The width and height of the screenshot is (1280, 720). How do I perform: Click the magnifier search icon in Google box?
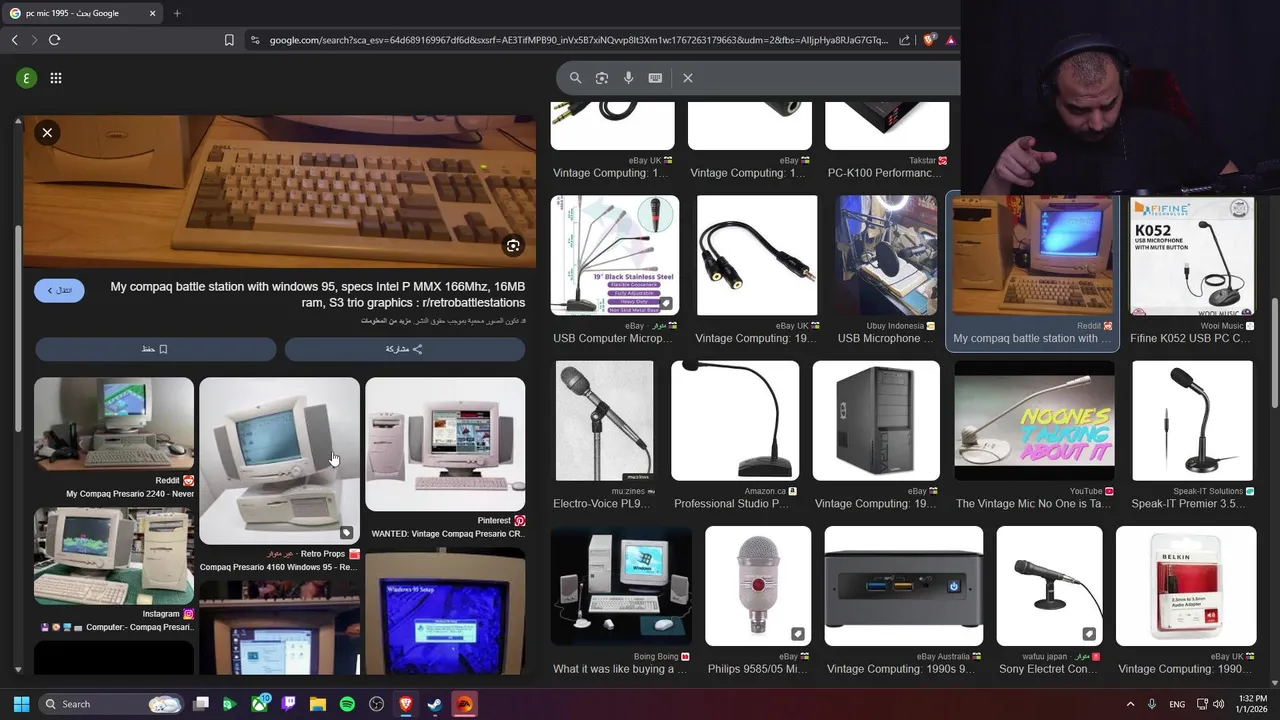click(x=575, y=78)
